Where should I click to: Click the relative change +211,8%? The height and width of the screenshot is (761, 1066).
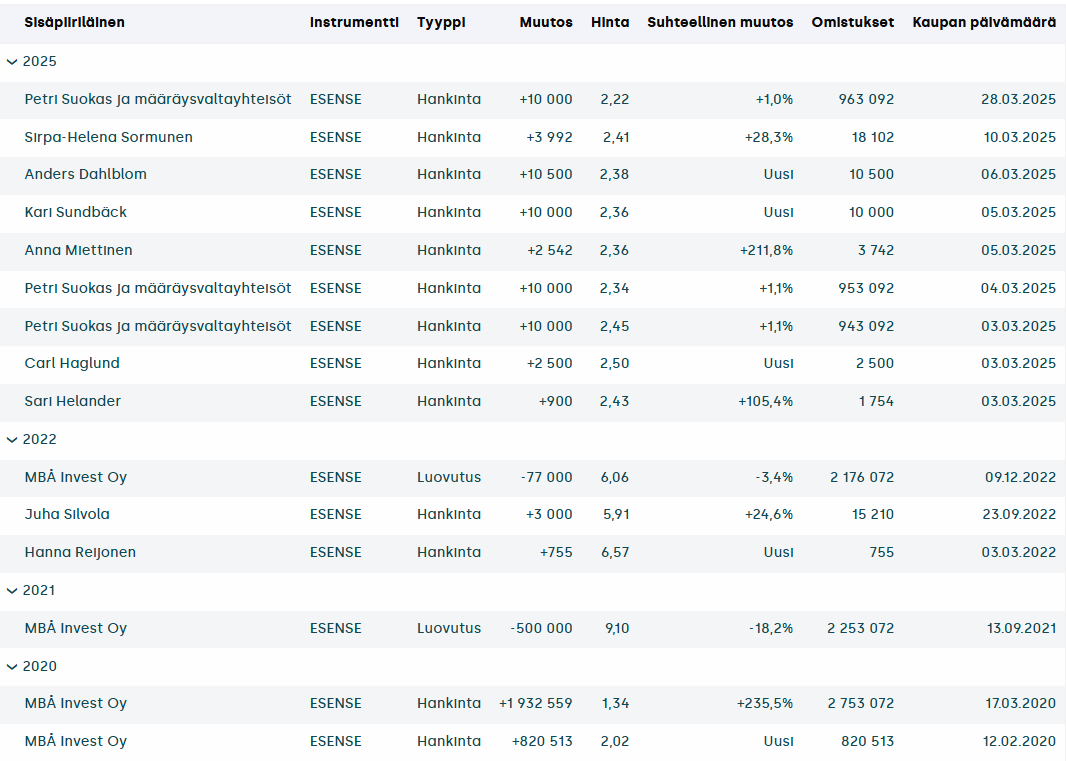766,250
